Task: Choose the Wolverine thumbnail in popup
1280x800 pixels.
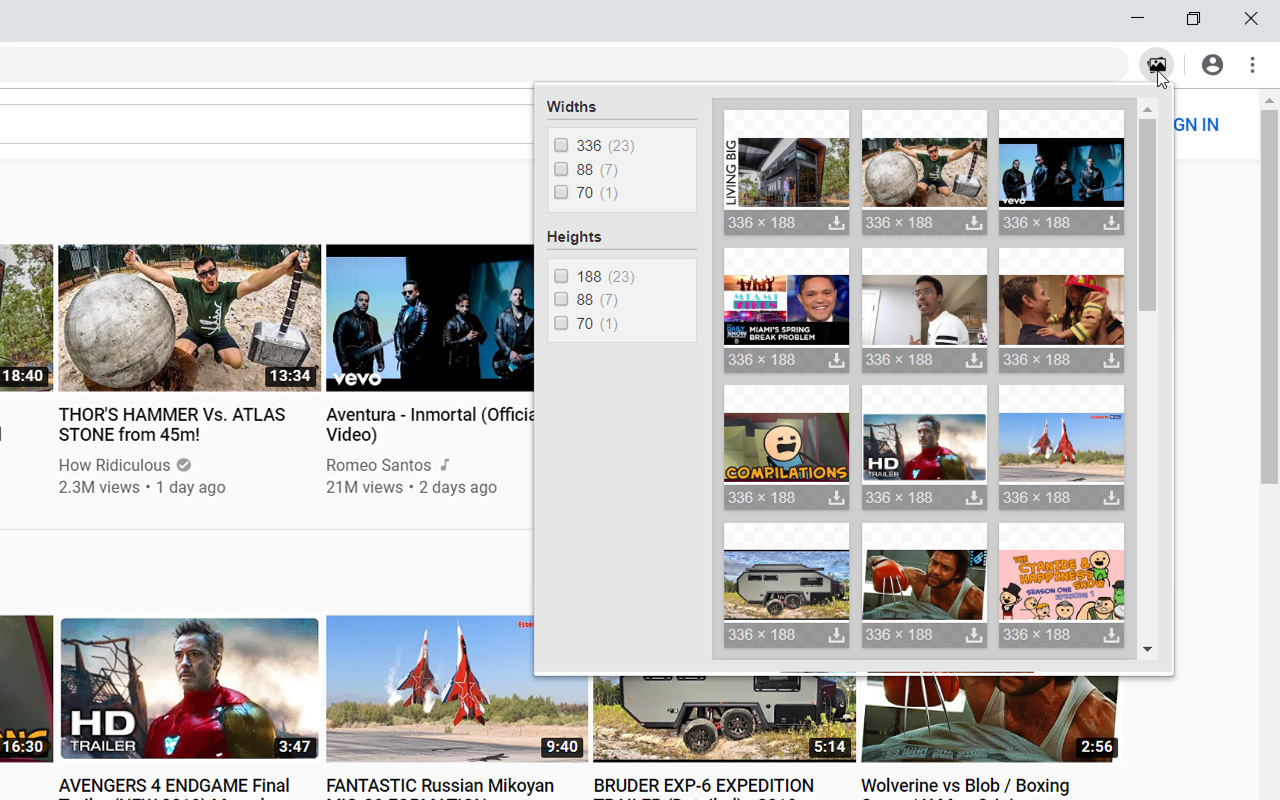Action: 924,585
